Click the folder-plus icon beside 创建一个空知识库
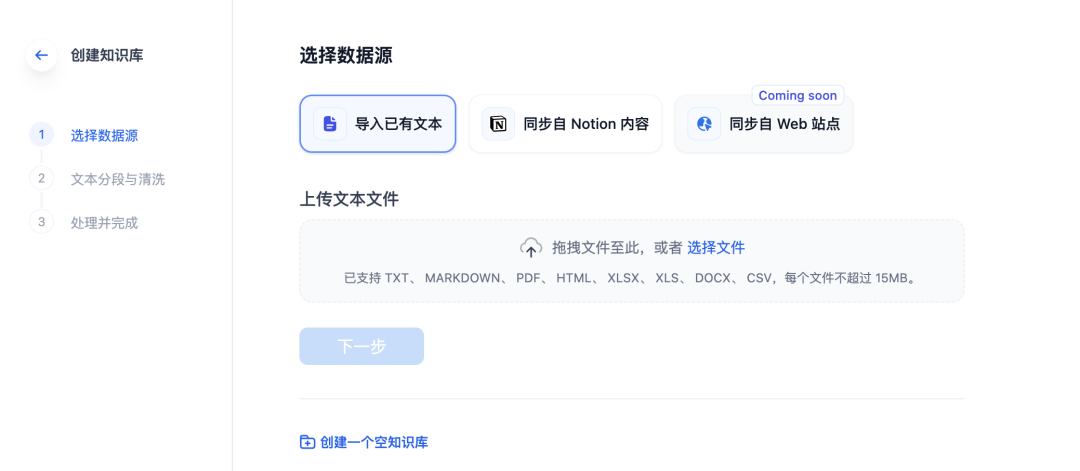The width and height of the screenshot is (1080, 471). click(307, 442)
